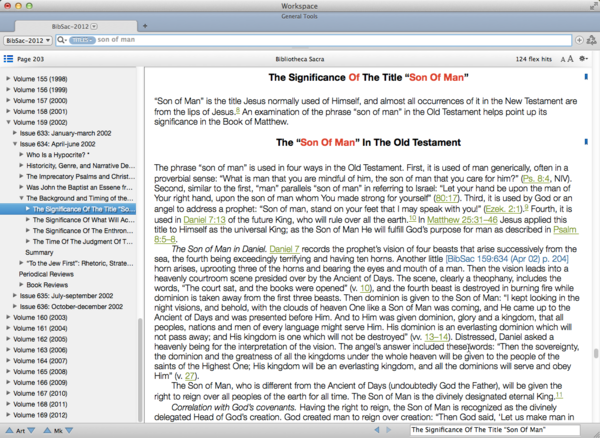The width and height of the screenshot is (600, 438).
Task: Click the workspace tools icon at toolbar right
Action: [x=592, y=40]
